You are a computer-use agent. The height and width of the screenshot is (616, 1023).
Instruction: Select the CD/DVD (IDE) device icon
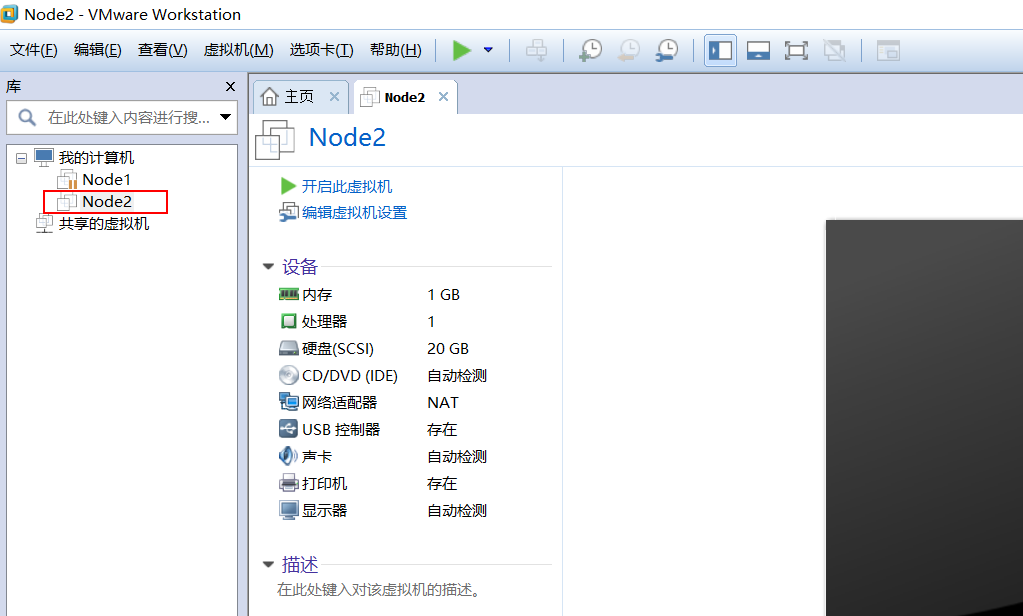tap(289, 375)
